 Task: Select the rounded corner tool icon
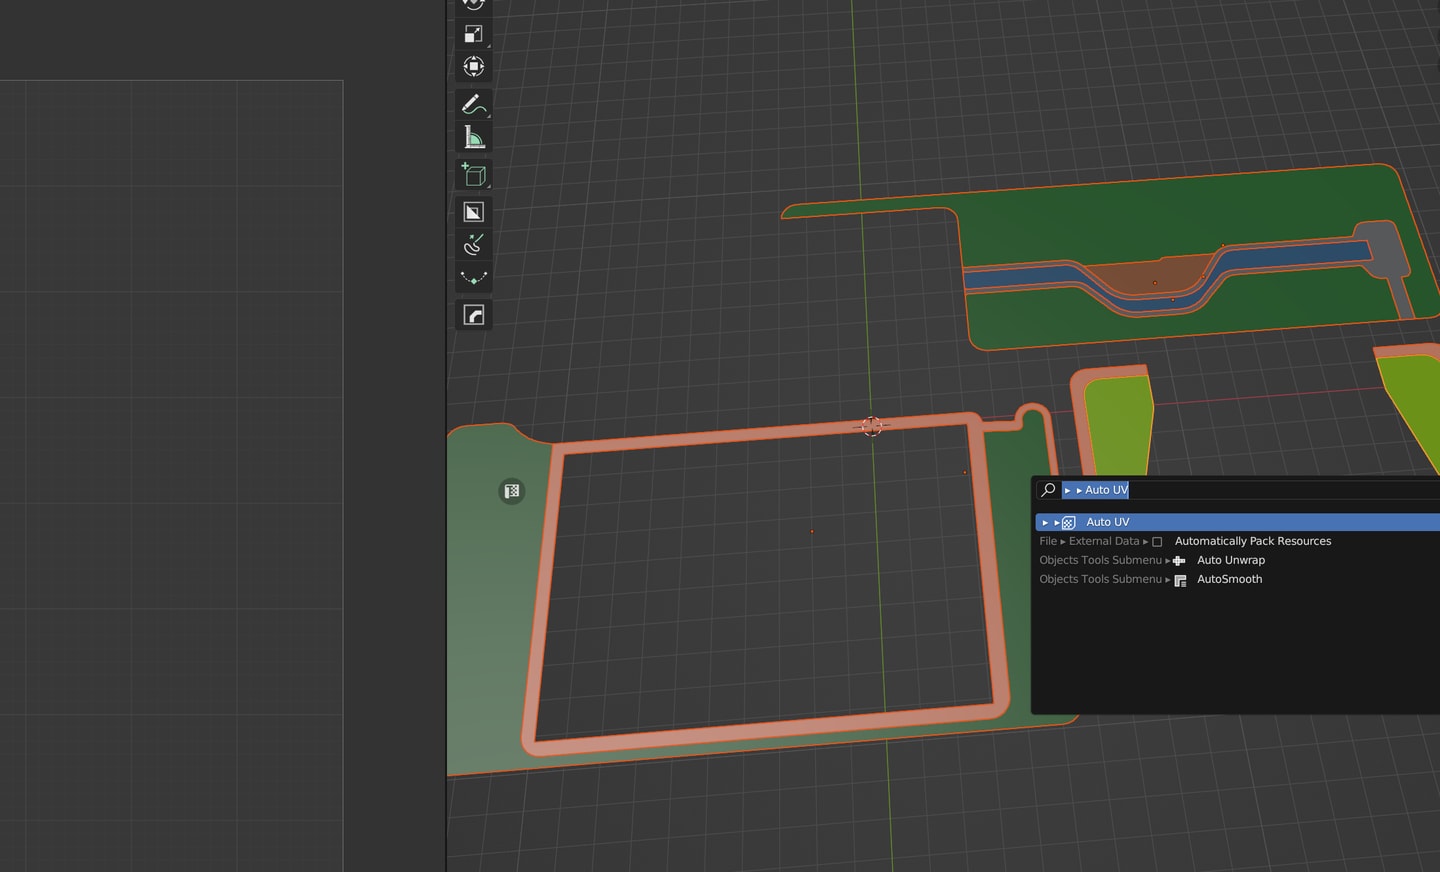474,315
